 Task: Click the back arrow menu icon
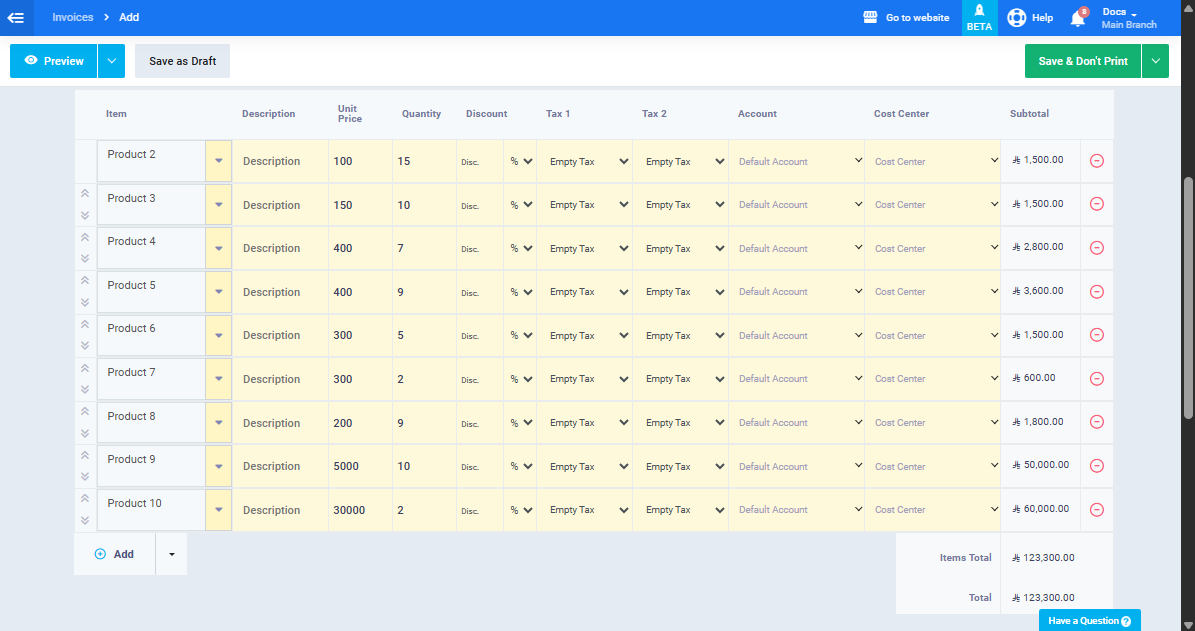pos(16,18)
